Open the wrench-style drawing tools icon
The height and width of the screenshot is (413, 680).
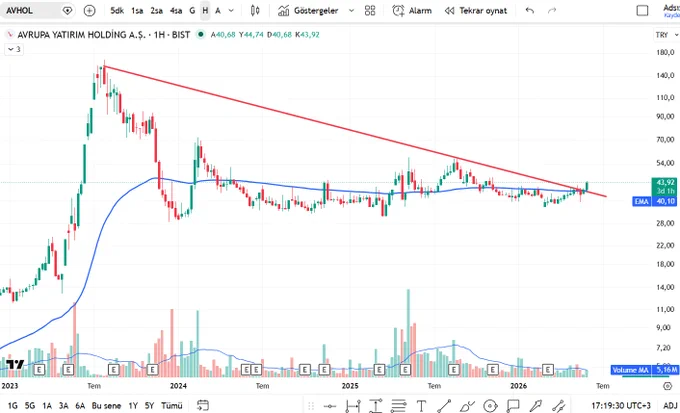[559, 406]
